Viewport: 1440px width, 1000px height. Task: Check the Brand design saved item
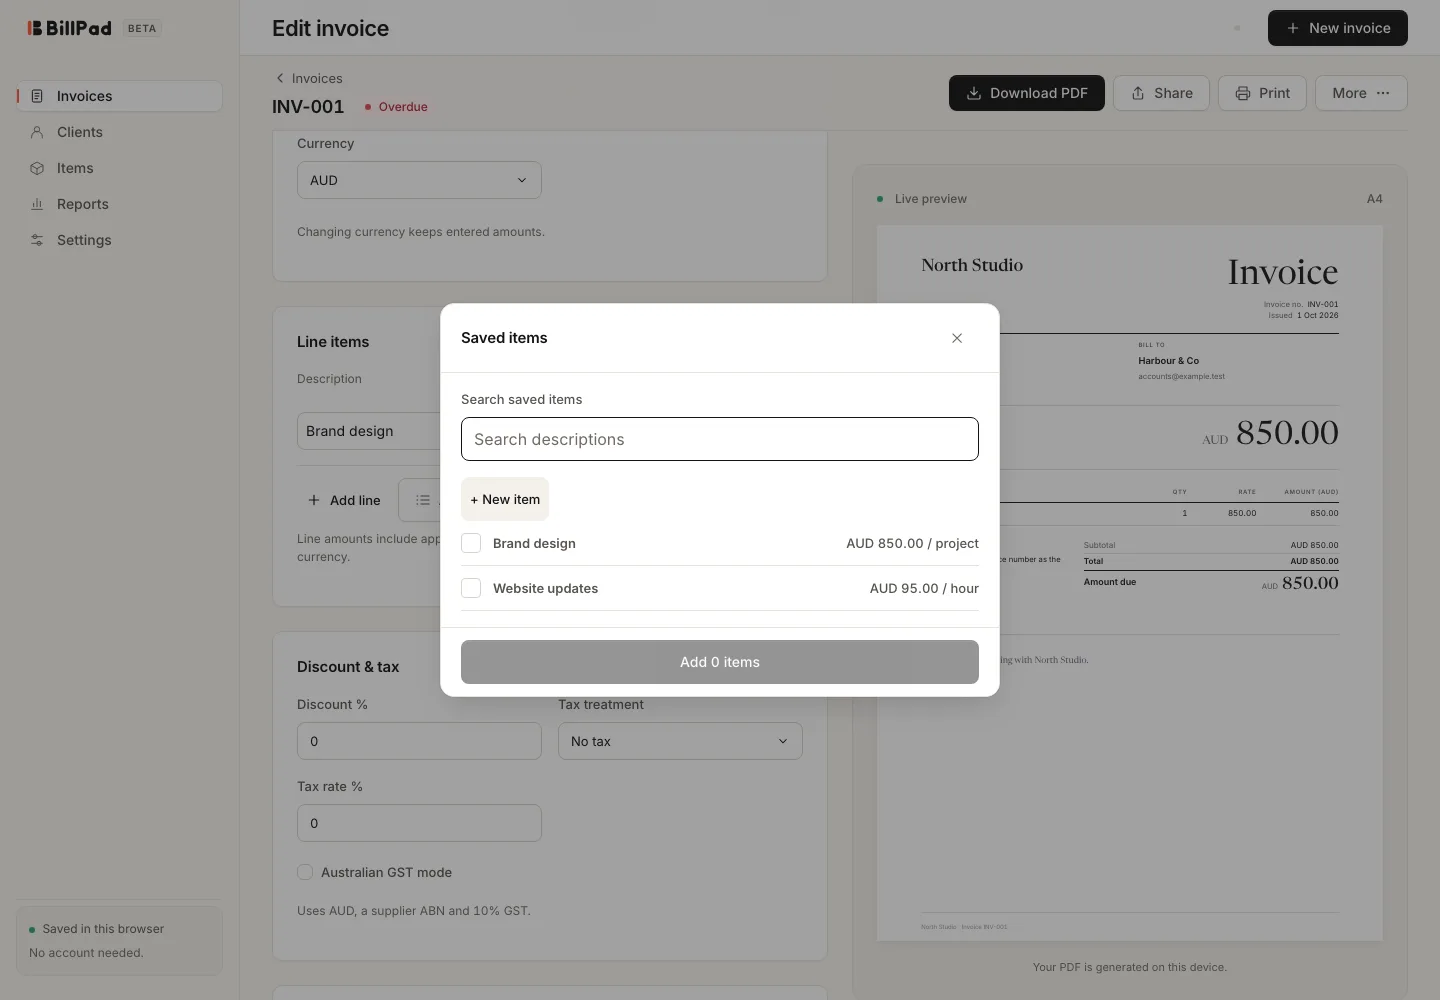471,543
